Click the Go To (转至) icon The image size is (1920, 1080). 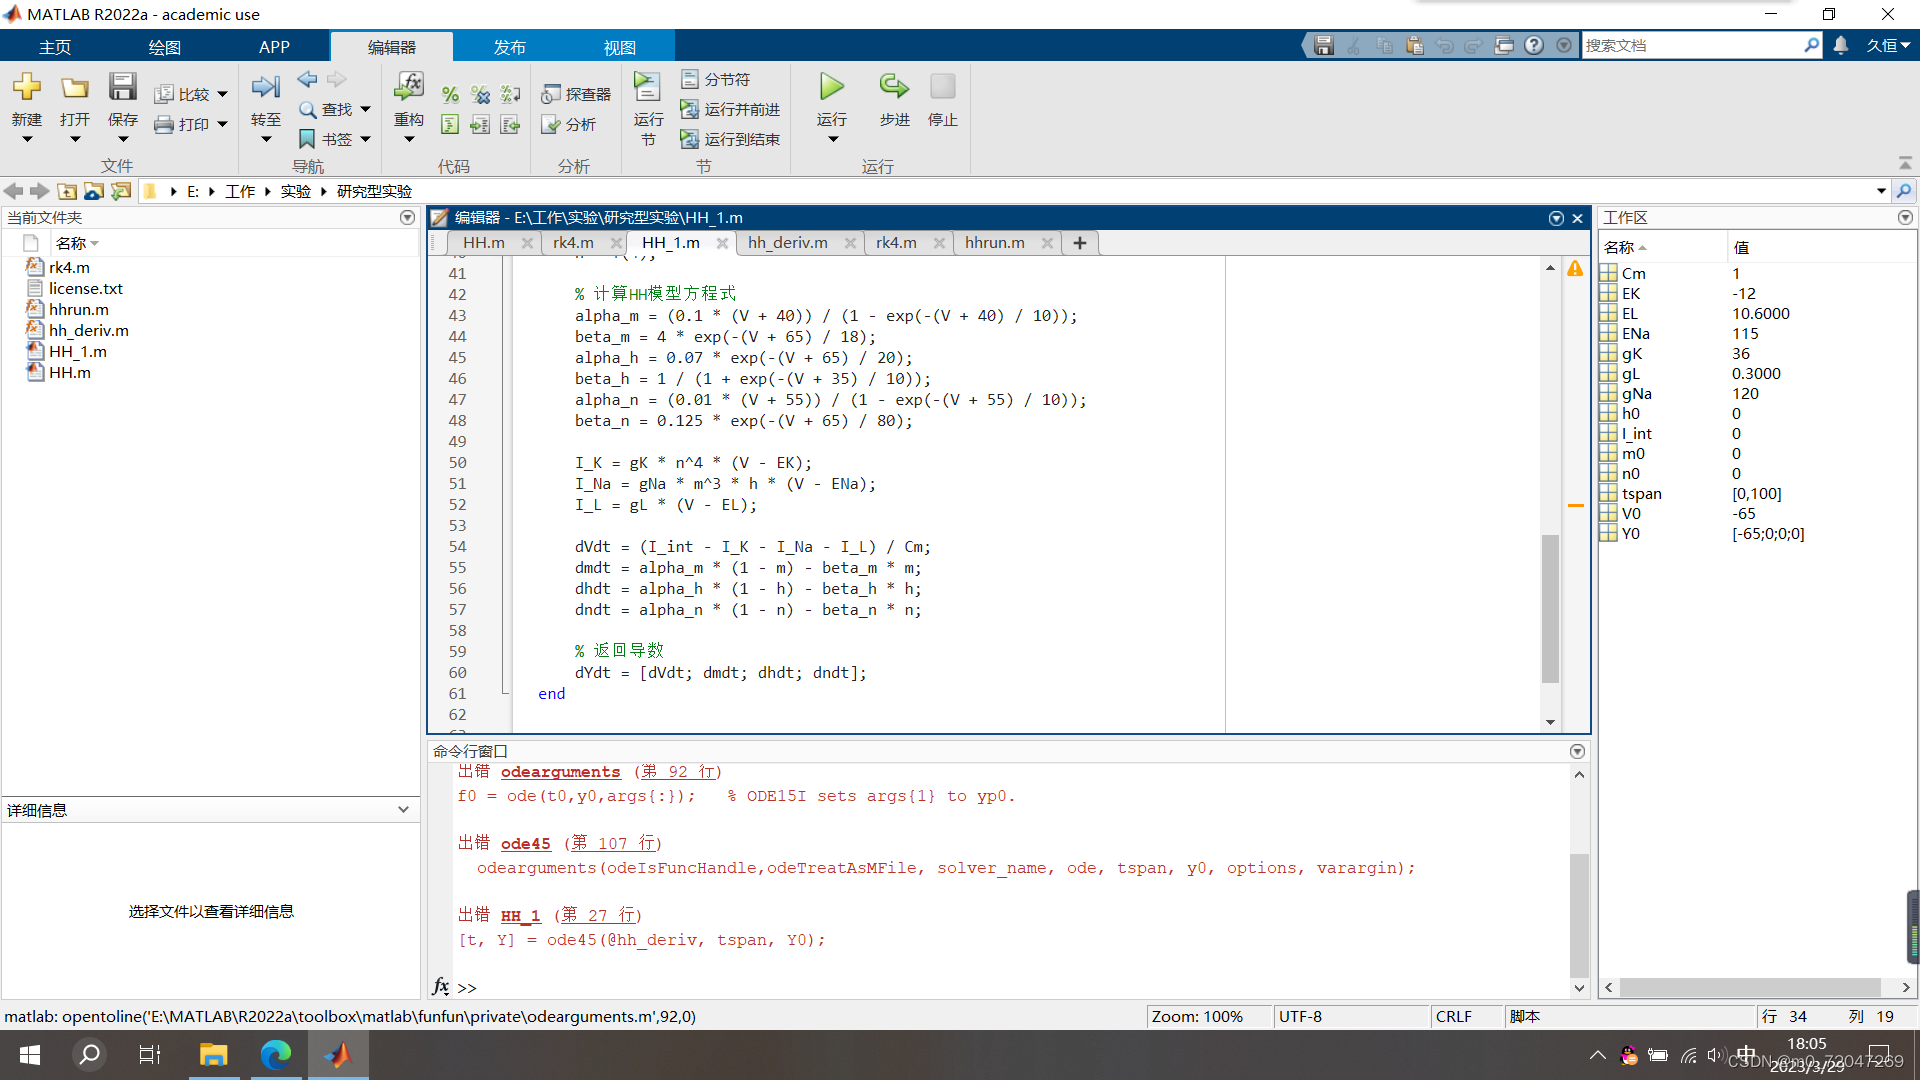coord(265,88)
